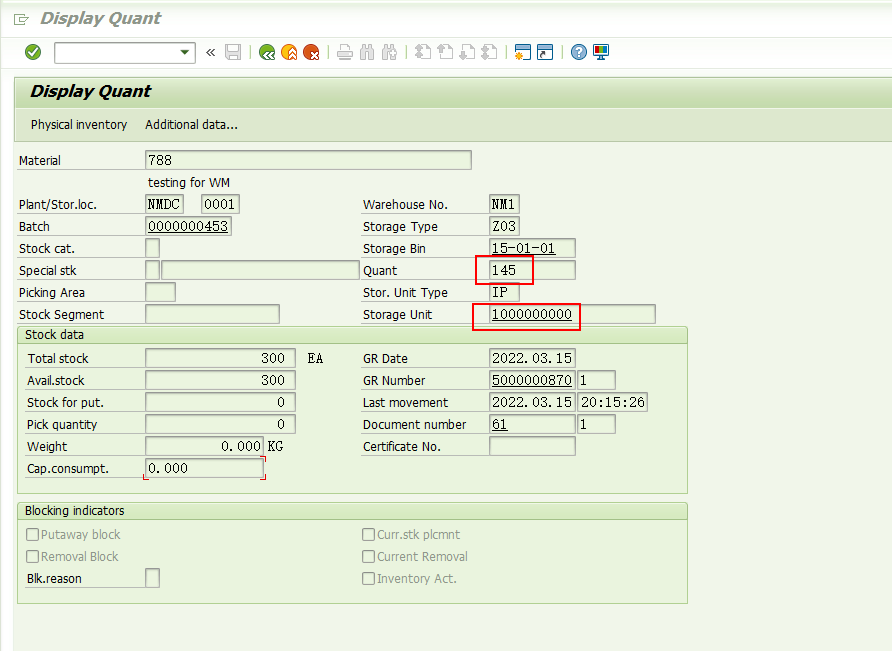Screen dimensions: 892x651
Task: Click the Stock for put. field
Action: 220,402
